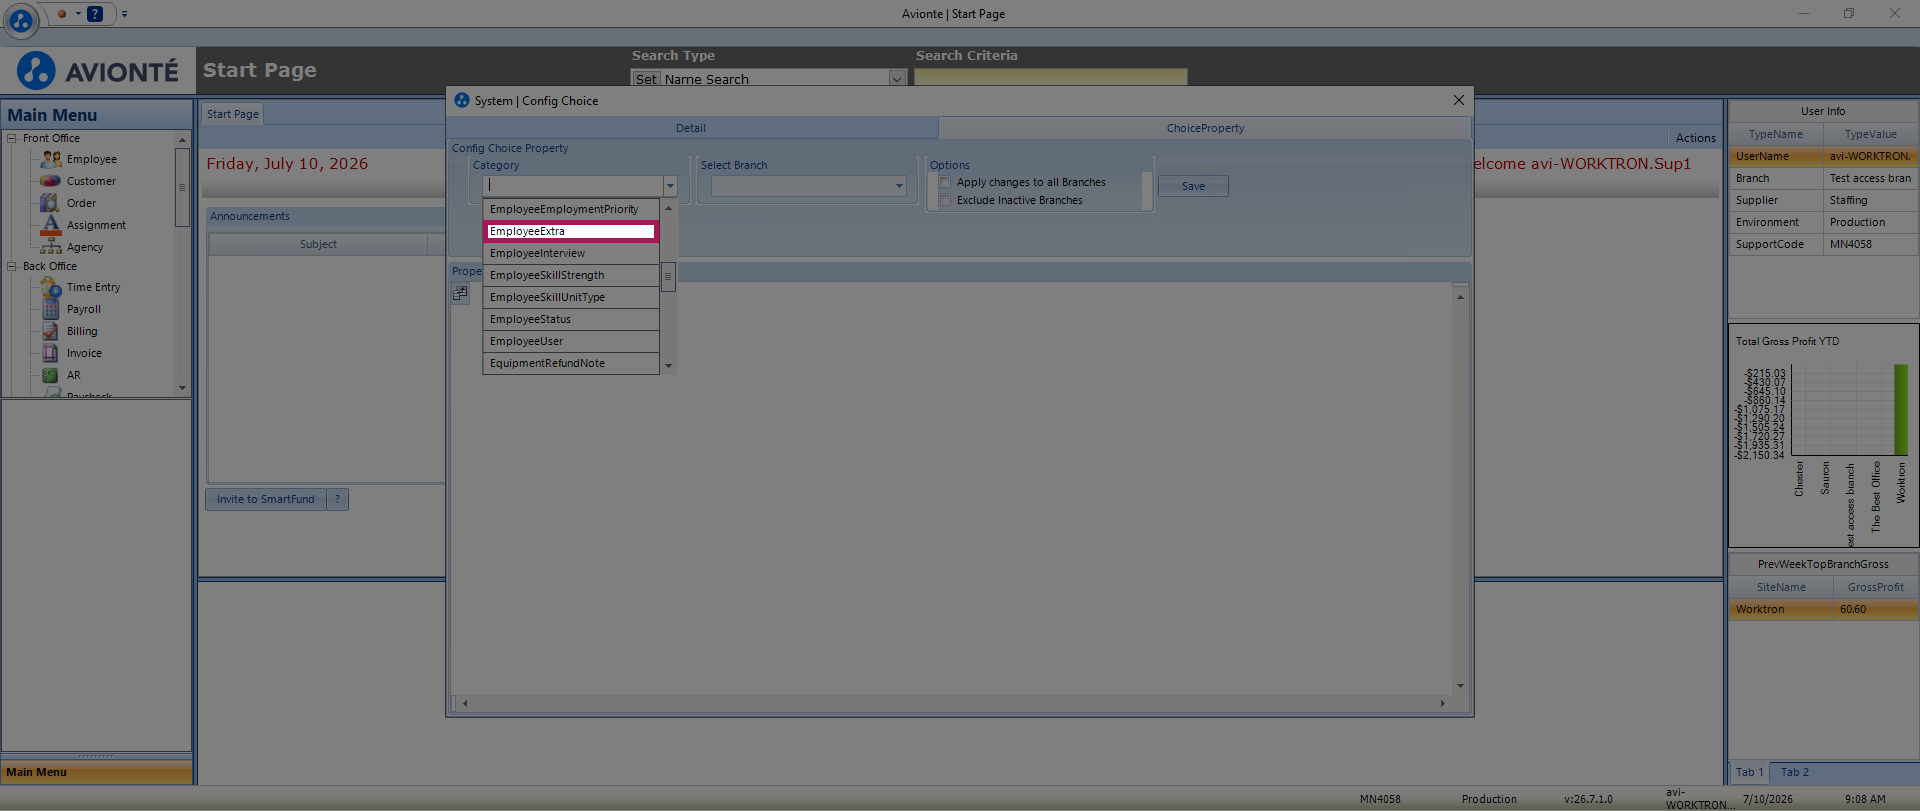Screen dimensions: 1920x811
Task: Select EmployeeSkillUnitType from the list
Action: [571, 297]
